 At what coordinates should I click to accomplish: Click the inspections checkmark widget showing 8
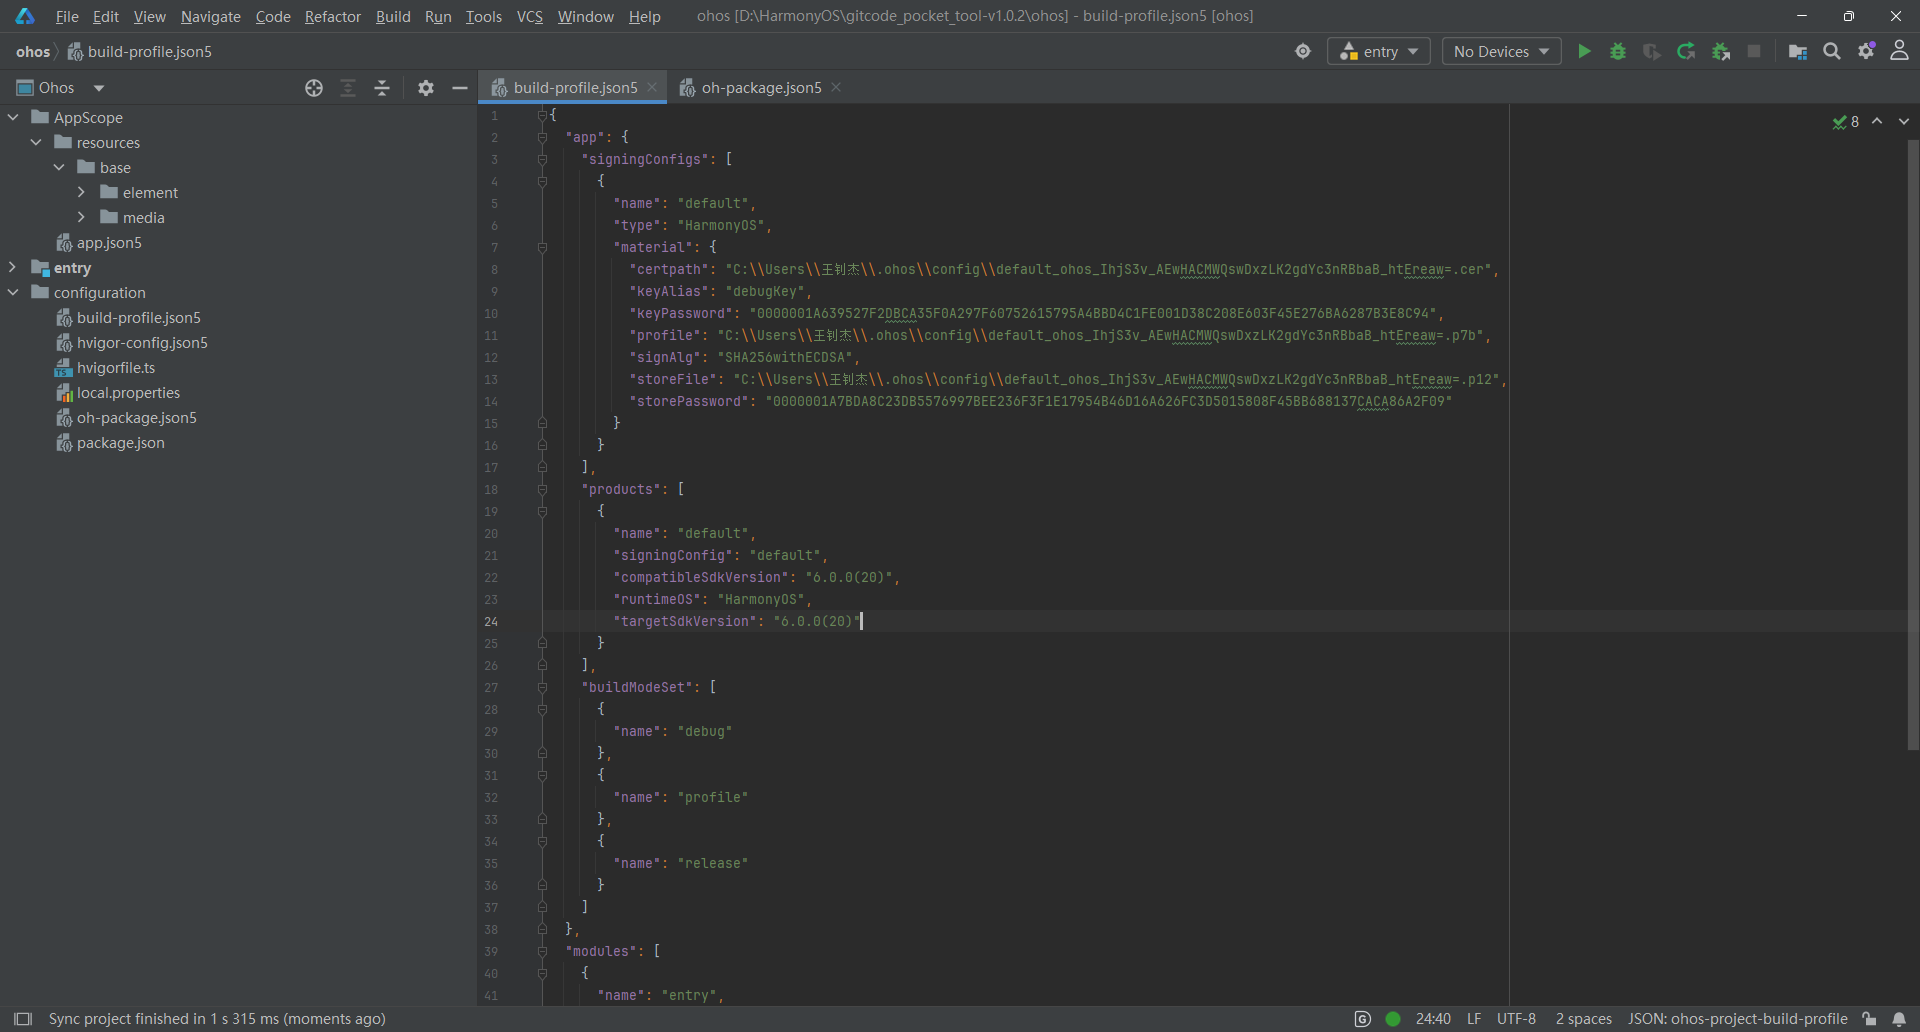point(1846,122)
